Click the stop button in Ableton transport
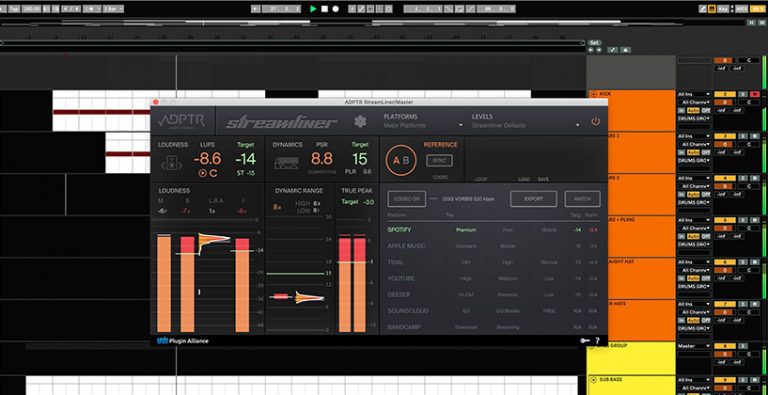768x395 pixels. pyautogui.click(x=325, y=9)
